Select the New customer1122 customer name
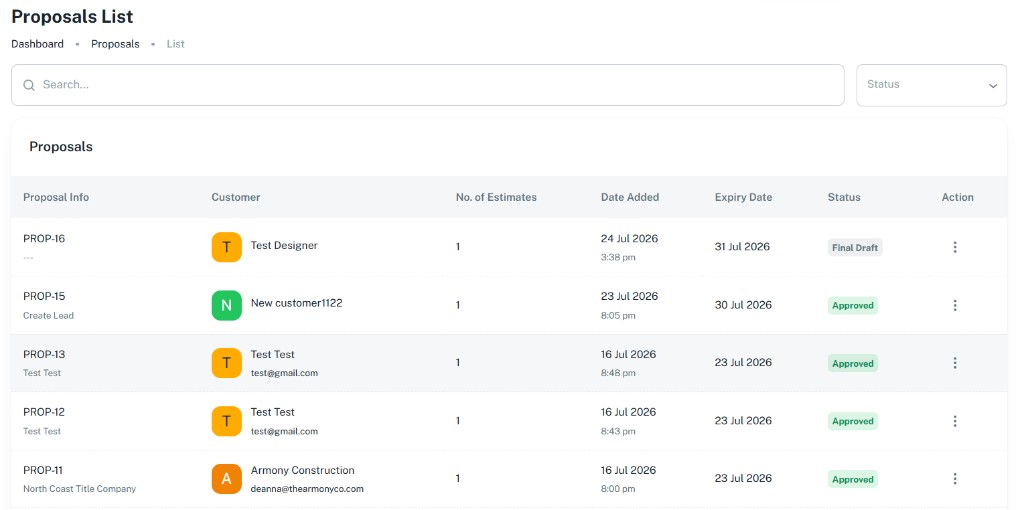 click(x=296, y=303)
